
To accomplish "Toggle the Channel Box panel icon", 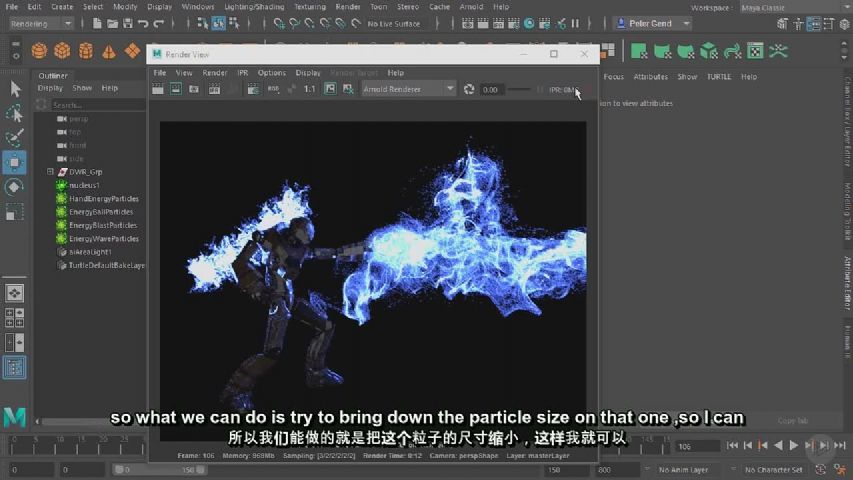I will [x=844, y=23].
